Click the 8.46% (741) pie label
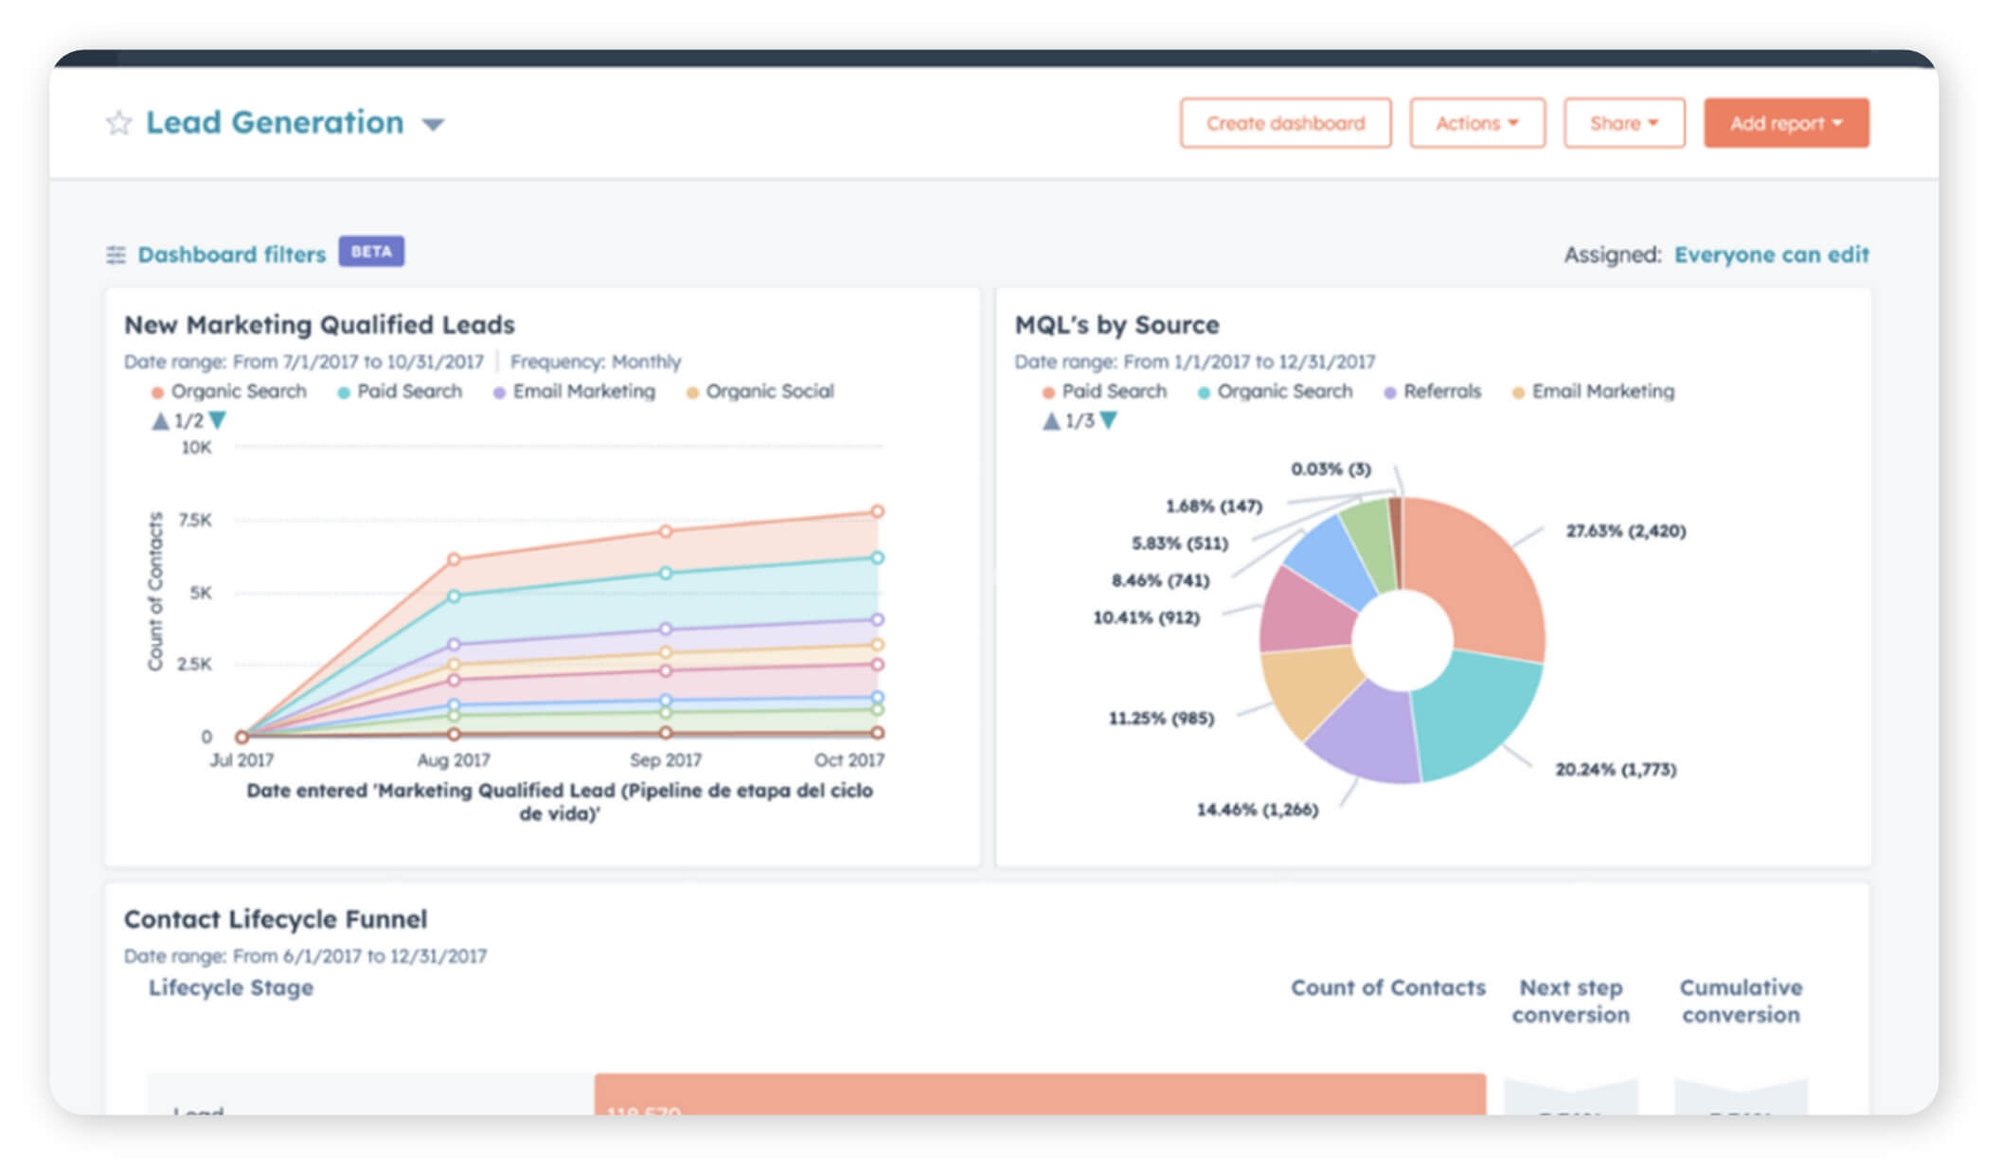 pyautogui.click(x=1160, y=580)
